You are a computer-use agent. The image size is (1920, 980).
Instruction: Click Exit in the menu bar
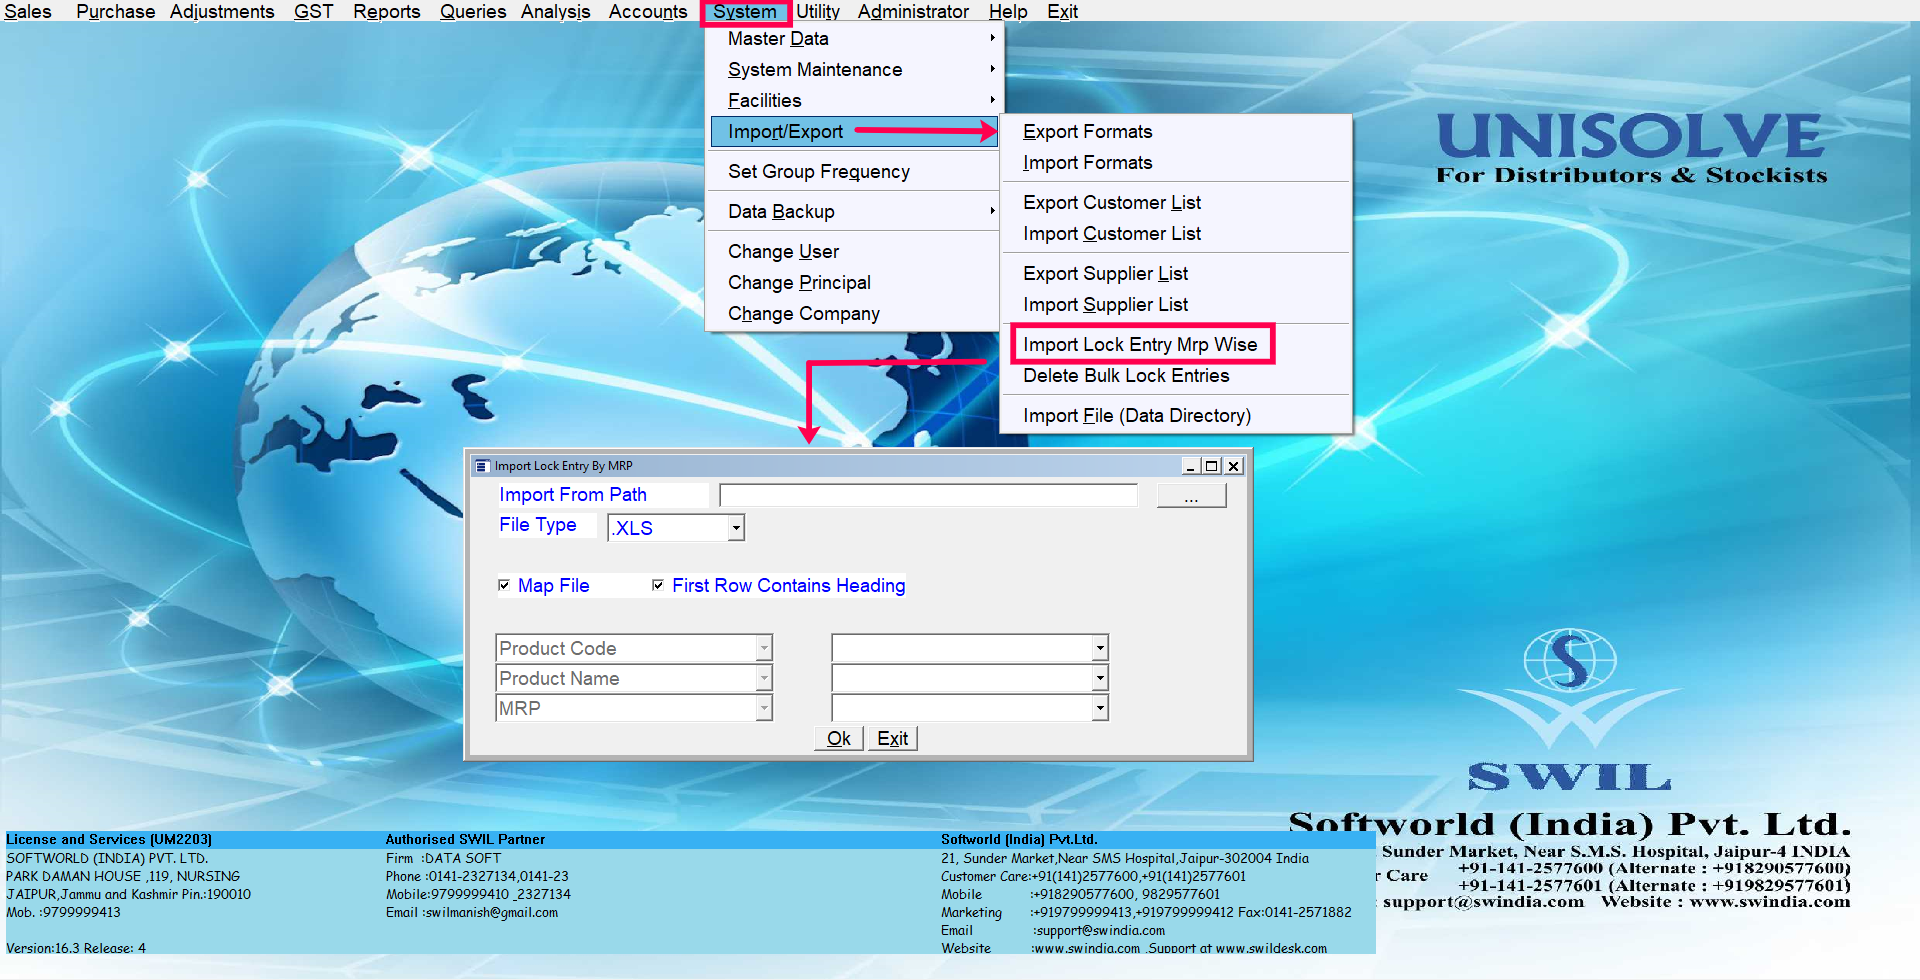(x=1062, y=11)
